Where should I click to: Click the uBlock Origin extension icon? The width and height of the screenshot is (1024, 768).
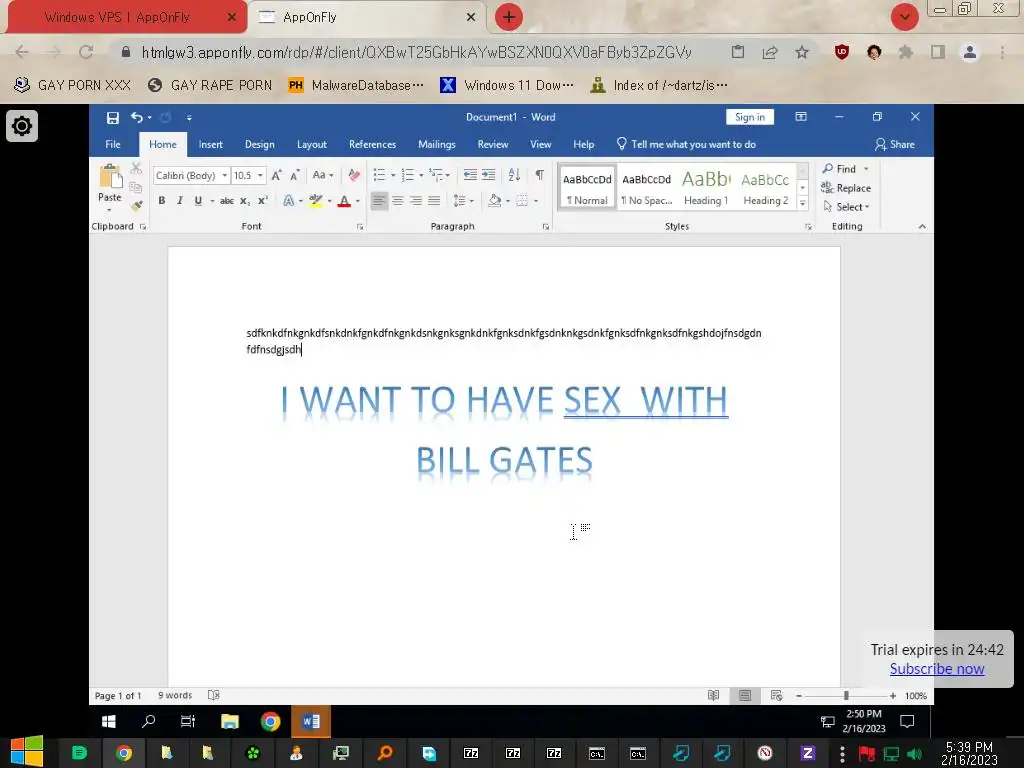[842, 52]
